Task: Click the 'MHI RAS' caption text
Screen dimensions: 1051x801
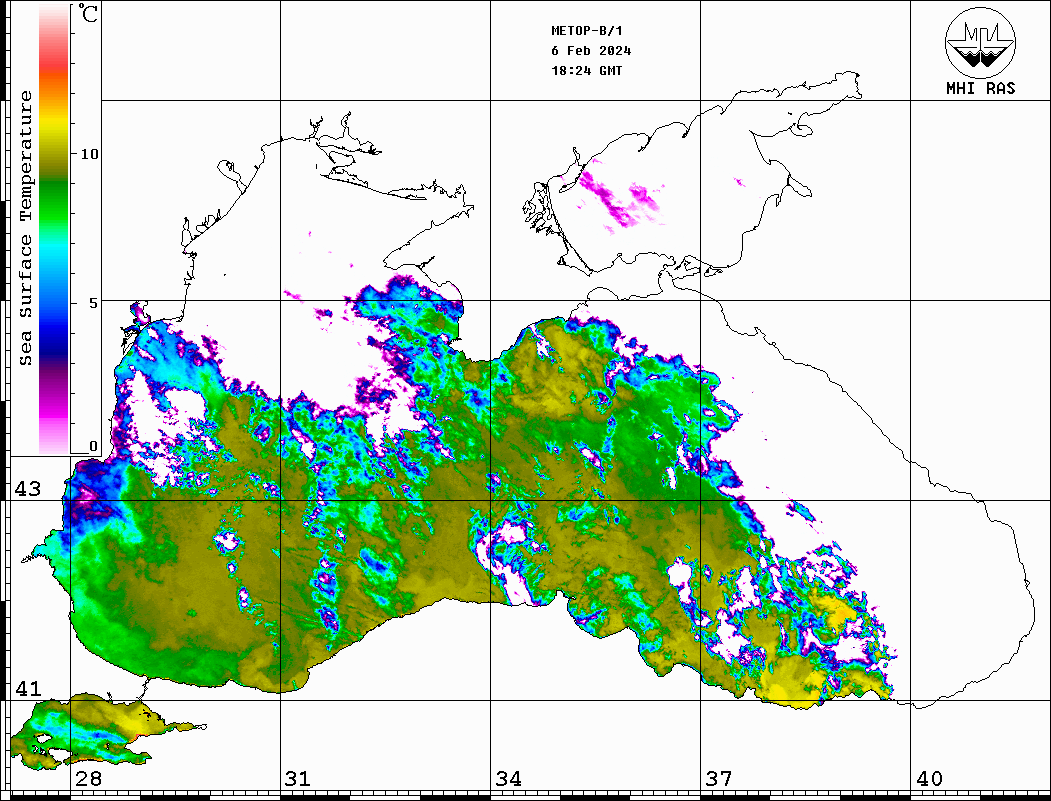Action: point(981,88)
